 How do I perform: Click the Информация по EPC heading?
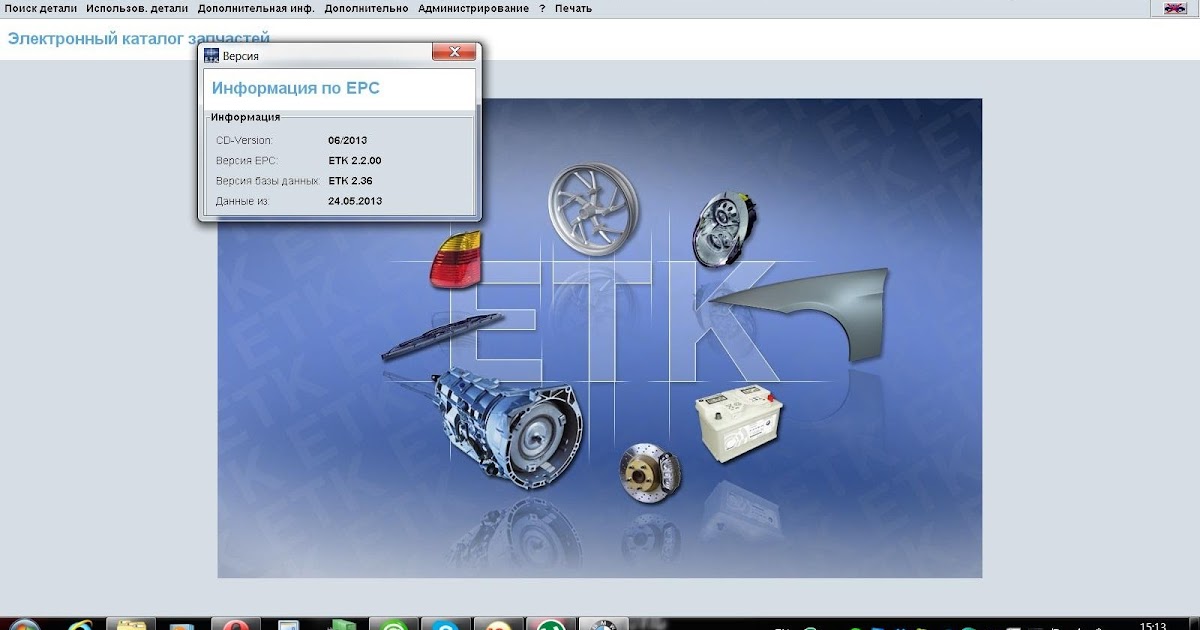[296, 88]
